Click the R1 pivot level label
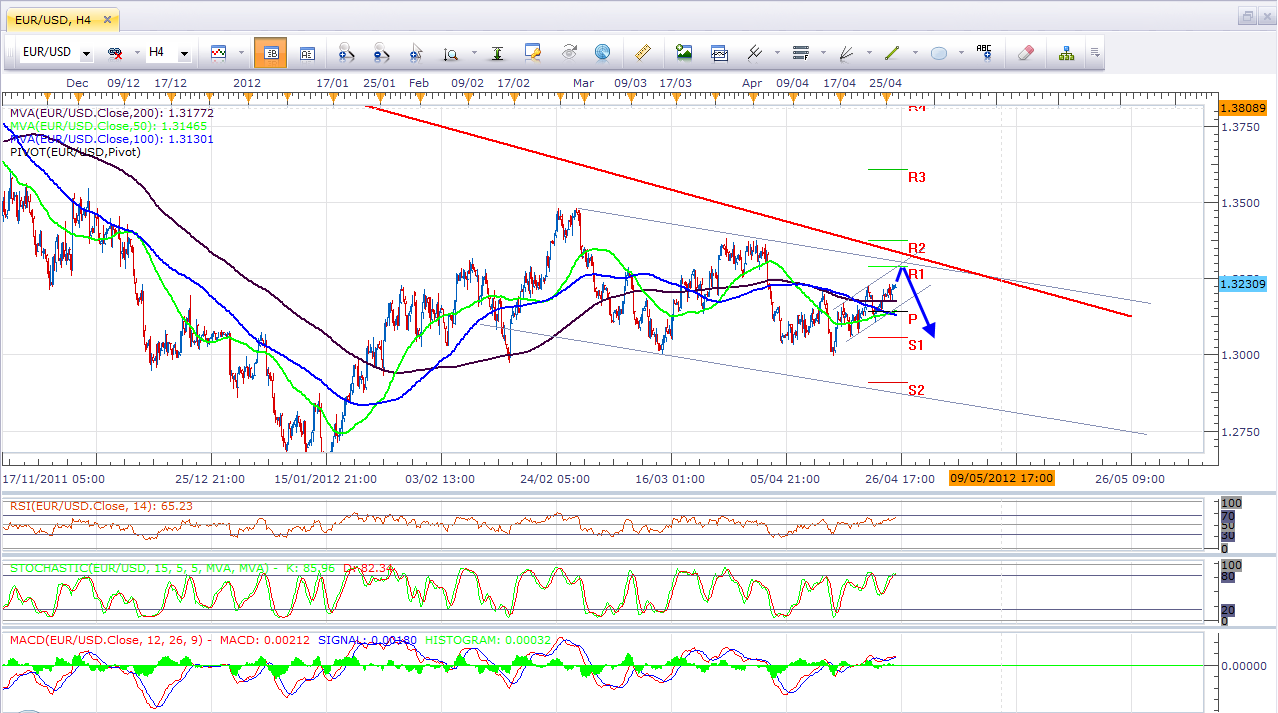The image size is (1278, 713). click(x=917, y=273)
